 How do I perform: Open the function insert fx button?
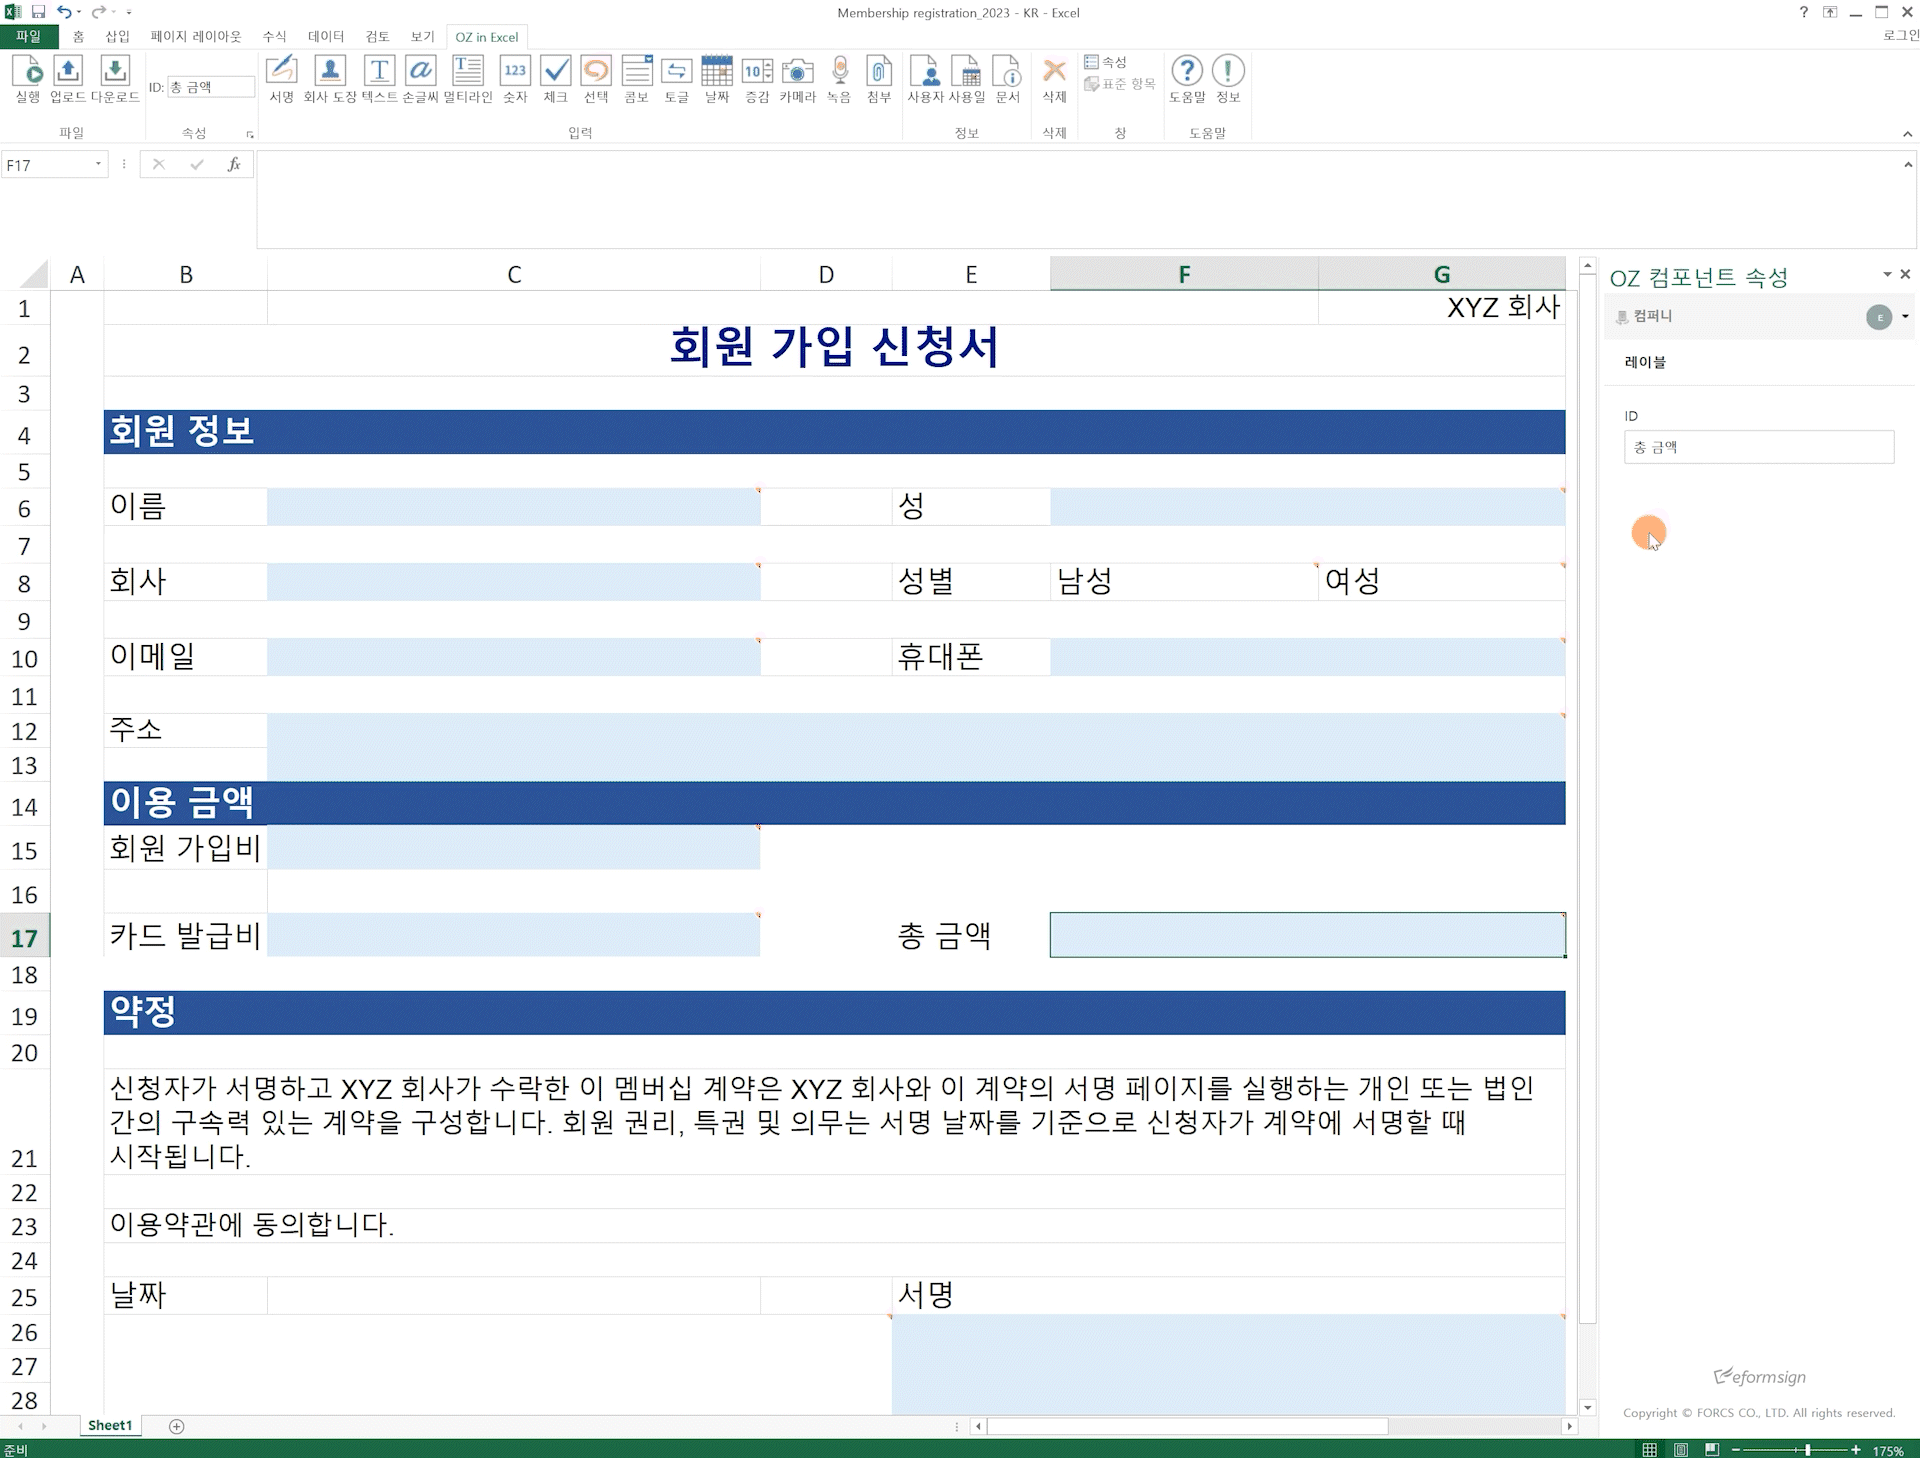coord(234,165)
